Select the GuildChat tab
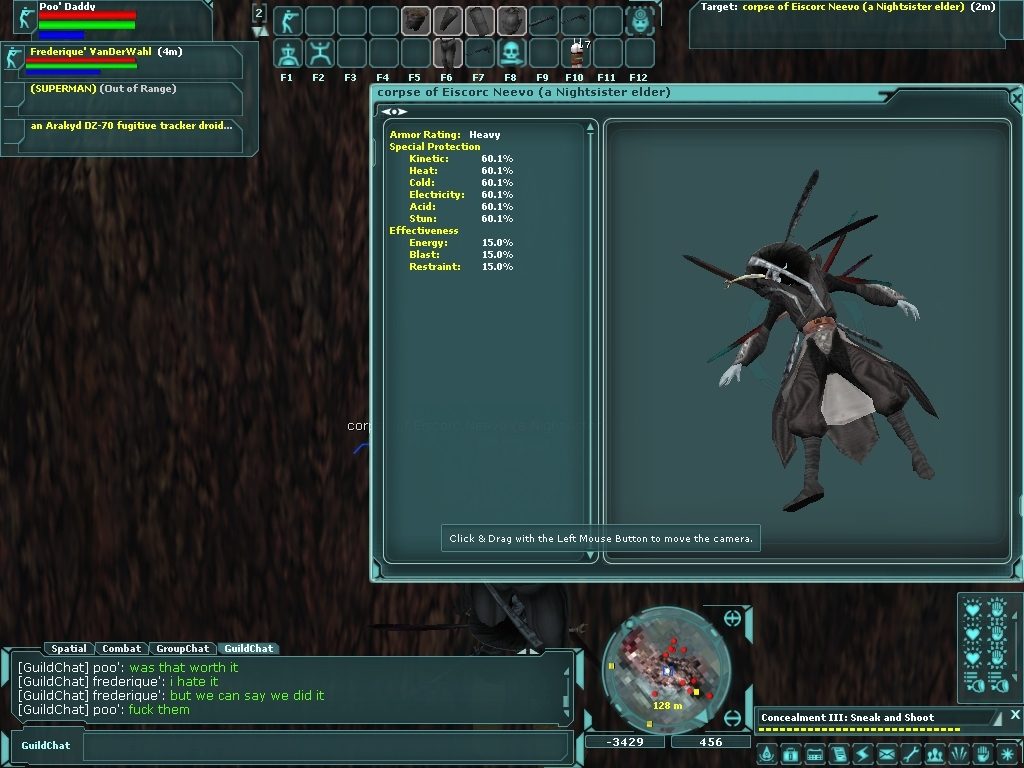Viewport: 1024px width, 768px height. pos(249,648)
